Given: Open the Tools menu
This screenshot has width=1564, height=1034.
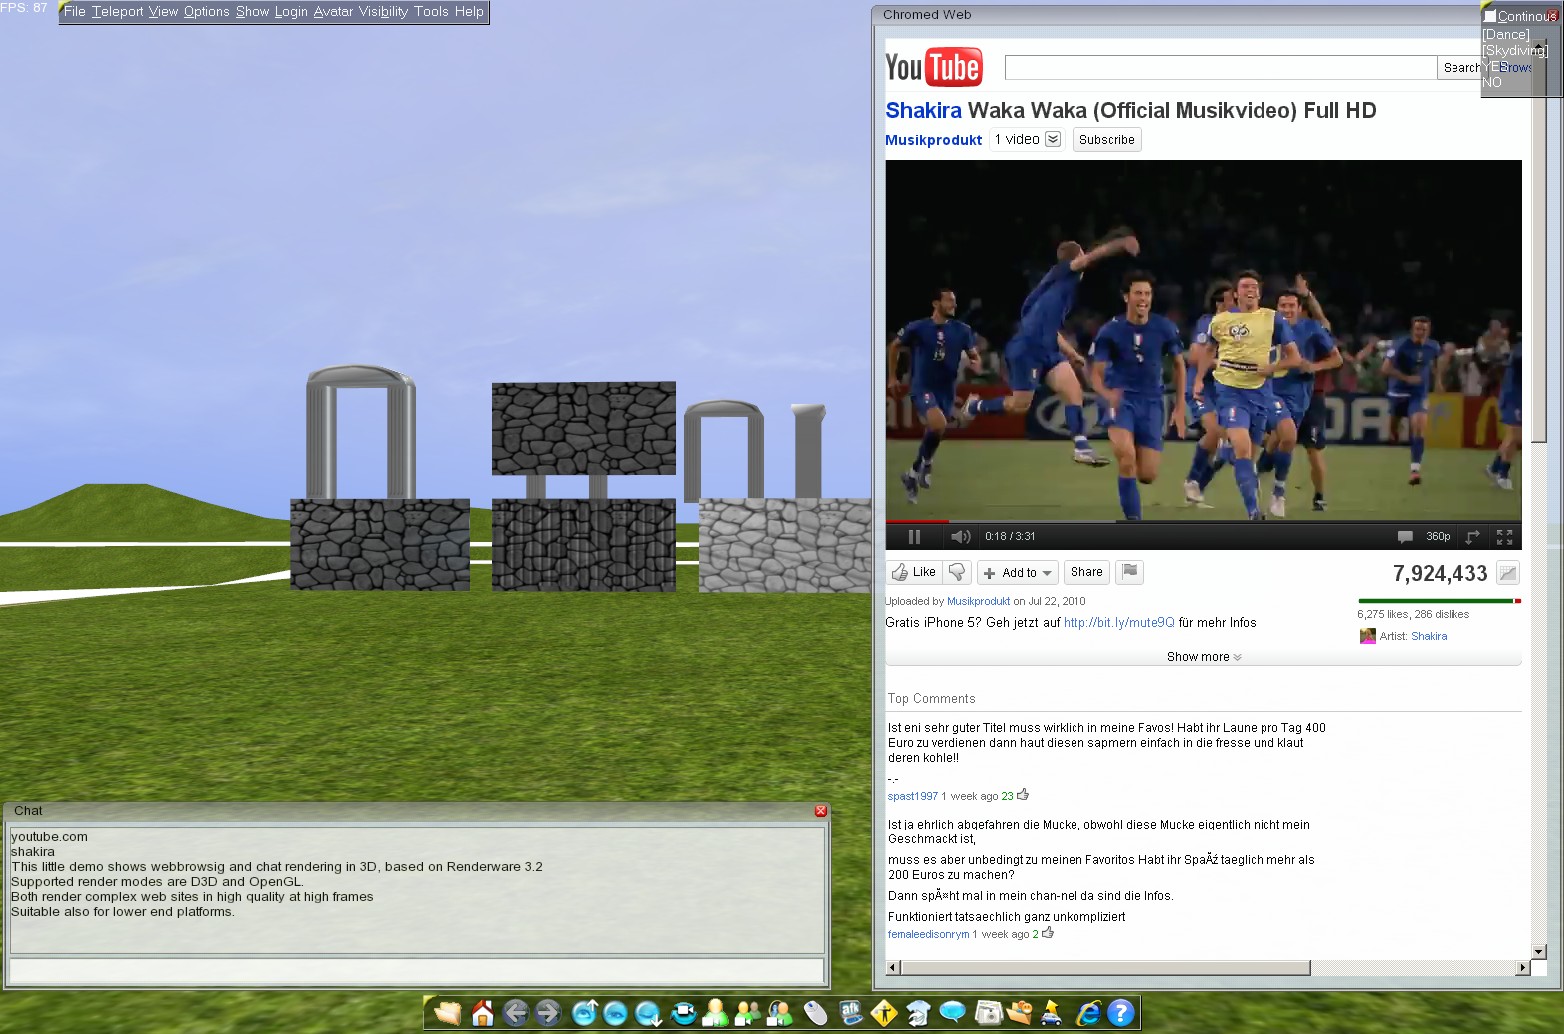Looking at the screenshot, I should [432, 12].
